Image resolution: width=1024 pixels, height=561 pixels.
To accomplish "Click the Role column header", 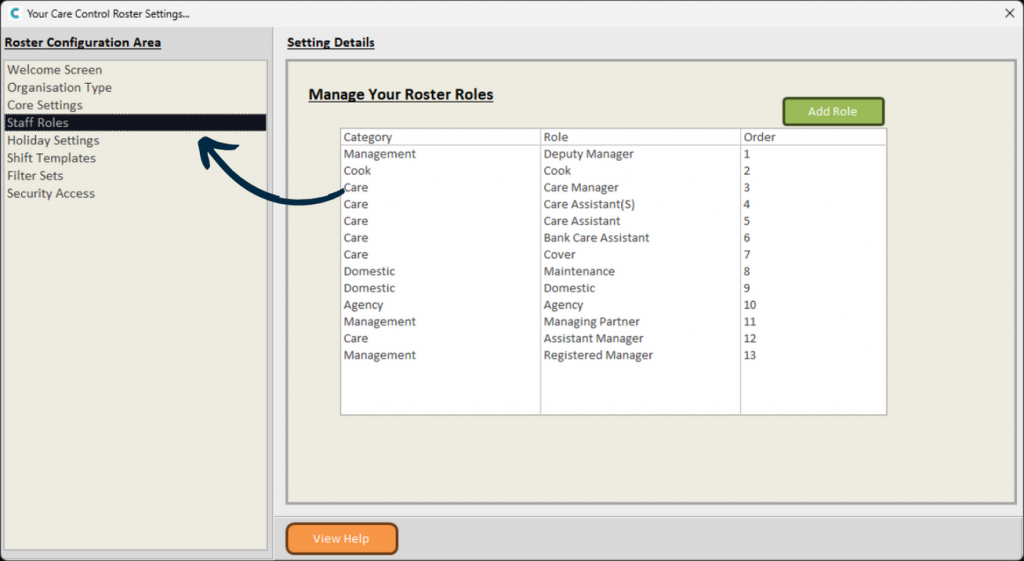I will click(640, 137).
